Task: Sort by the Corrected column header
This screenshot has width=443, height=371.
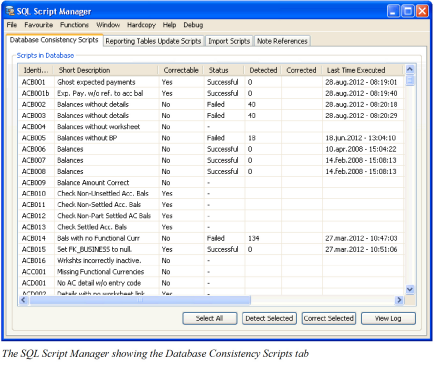Action: coord(301,70)
